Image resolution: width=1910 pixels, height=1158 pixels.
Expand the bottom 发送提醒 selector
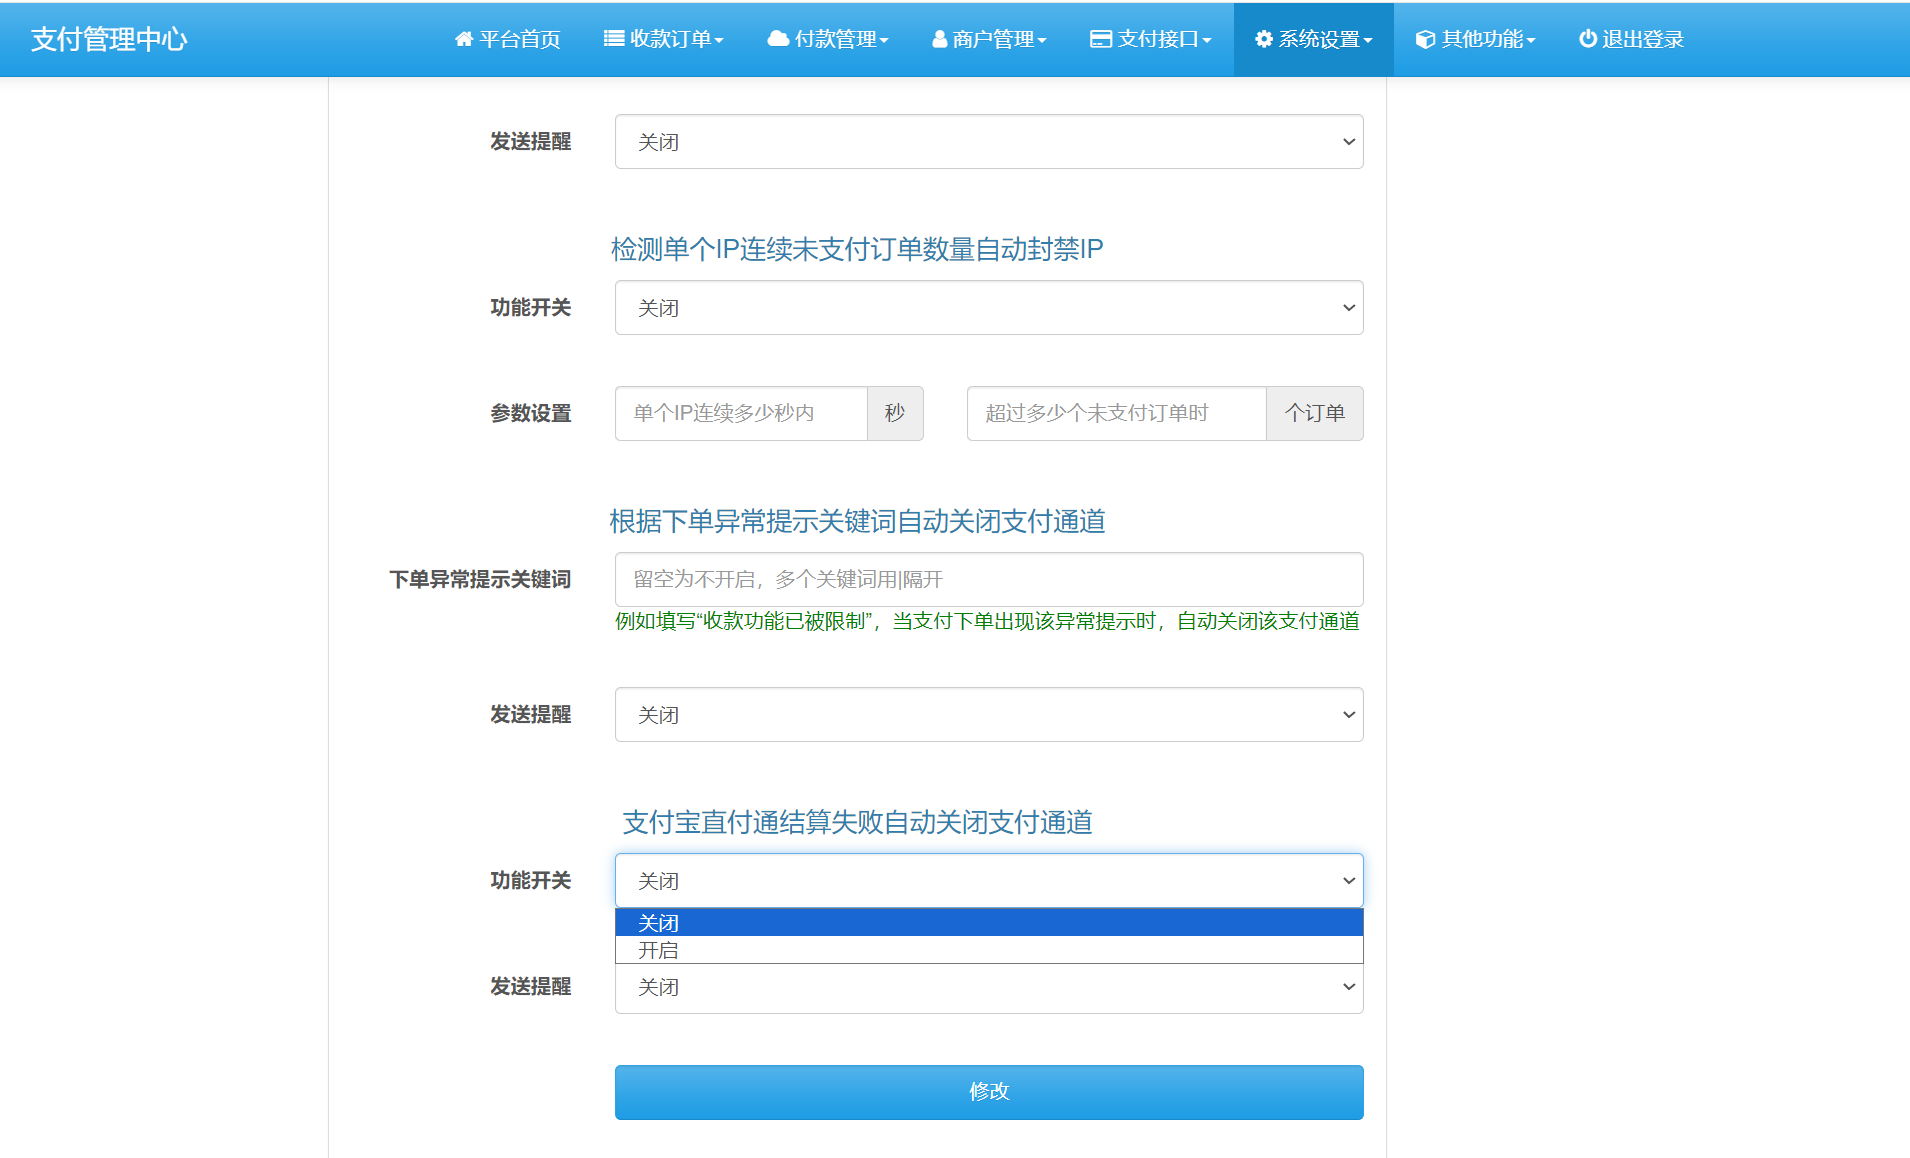988,987
